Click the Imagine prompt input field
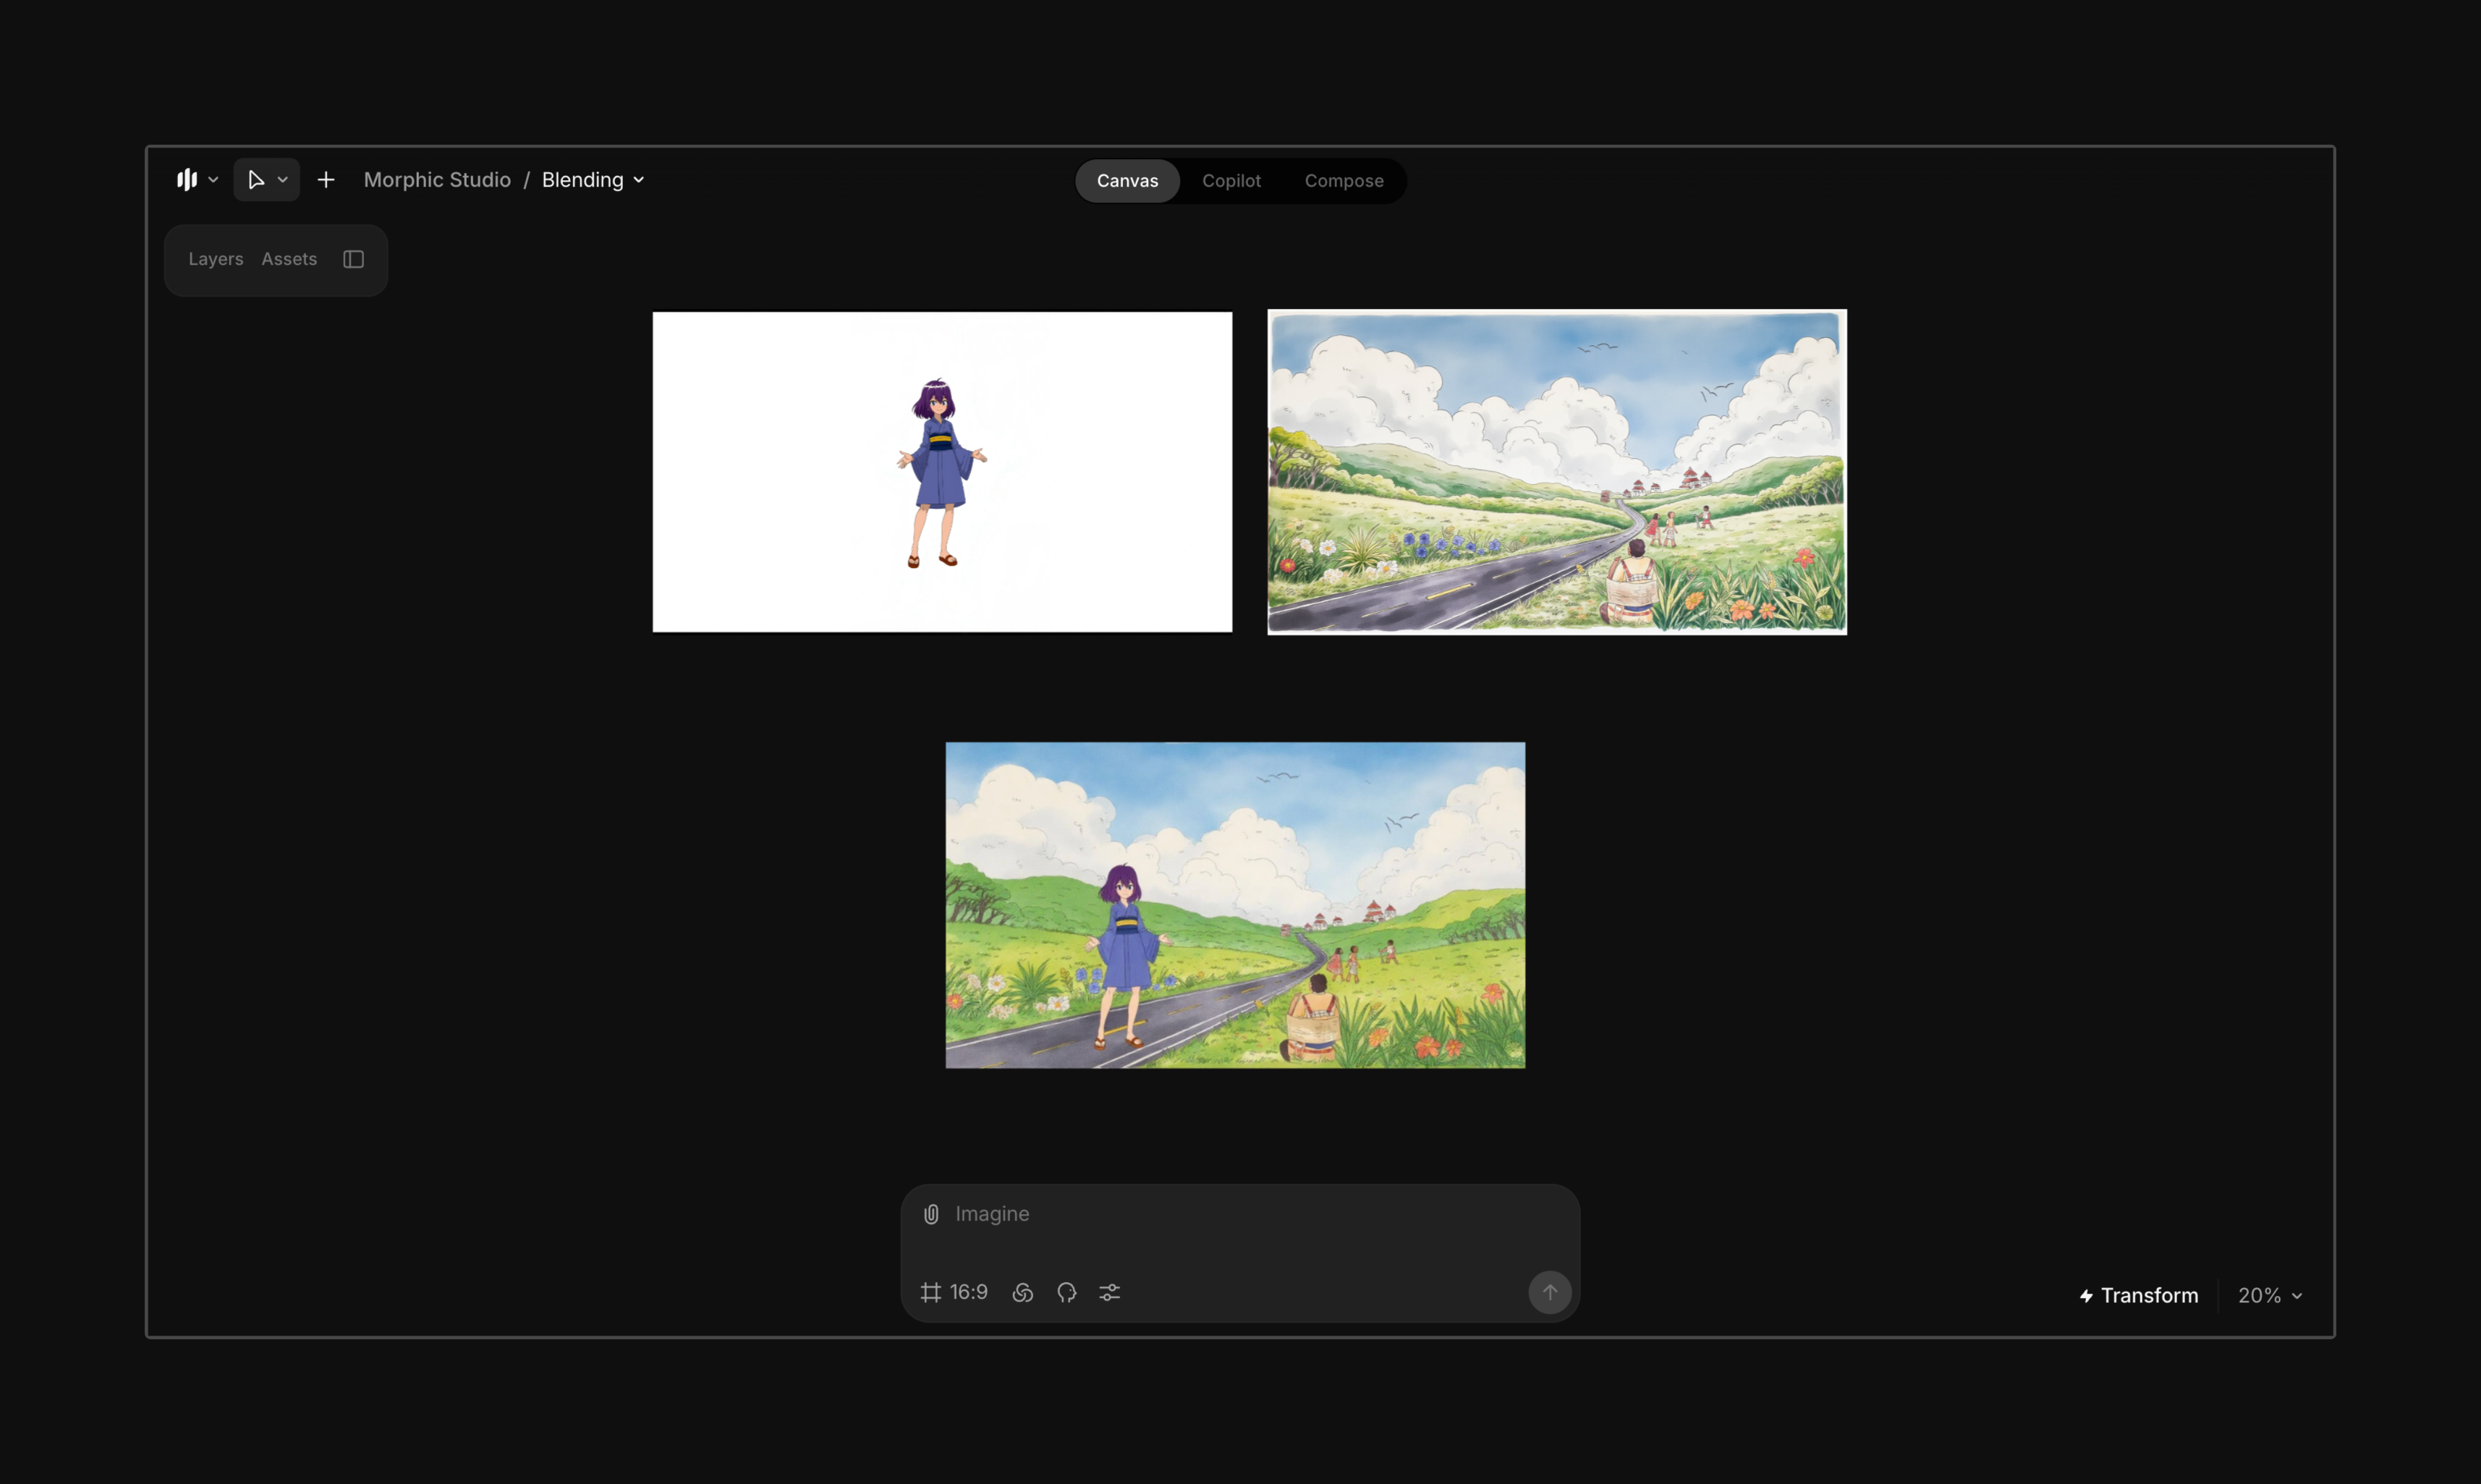This screenshot has height=1484, width=2481. pos(1240,1214)
